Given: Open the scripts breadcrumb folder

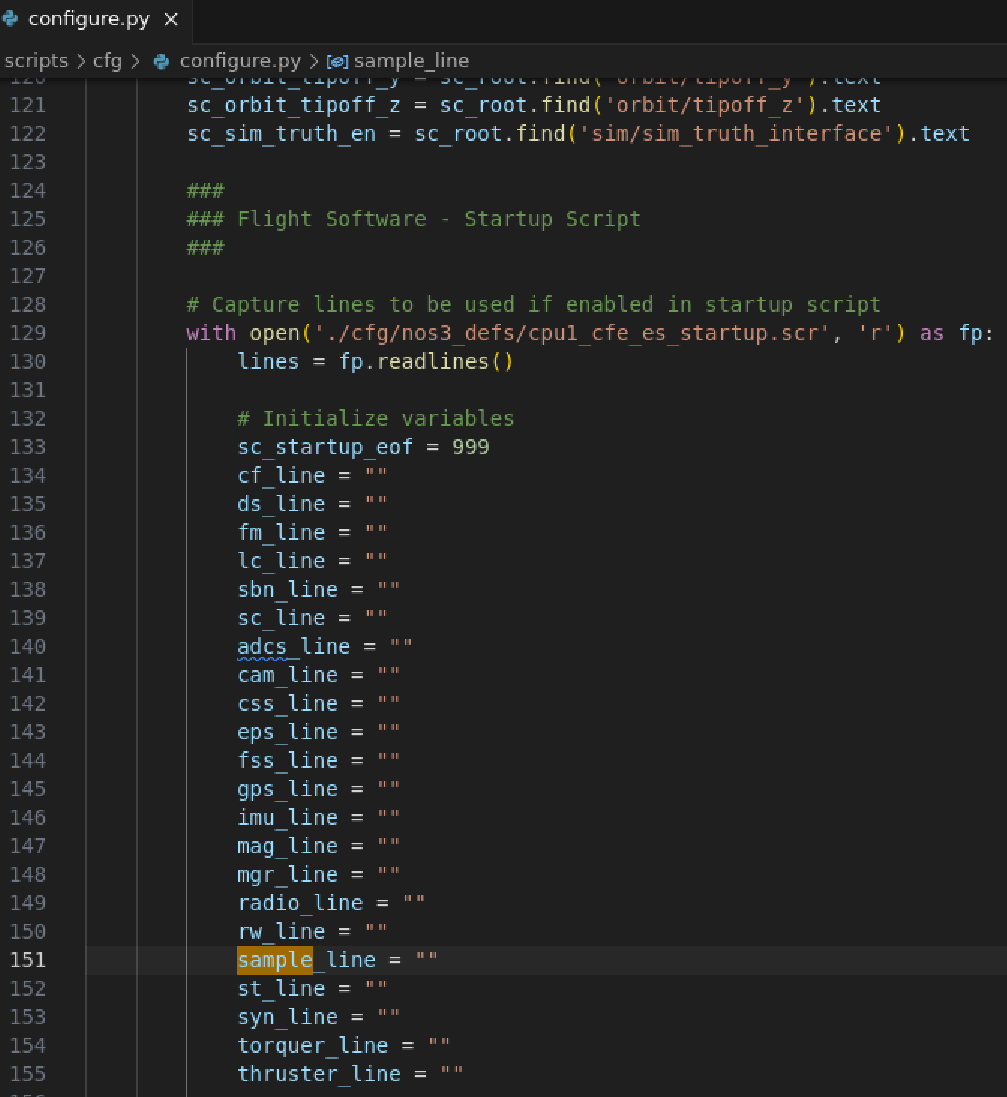Looking at the screenshot, I should point(36,61).
